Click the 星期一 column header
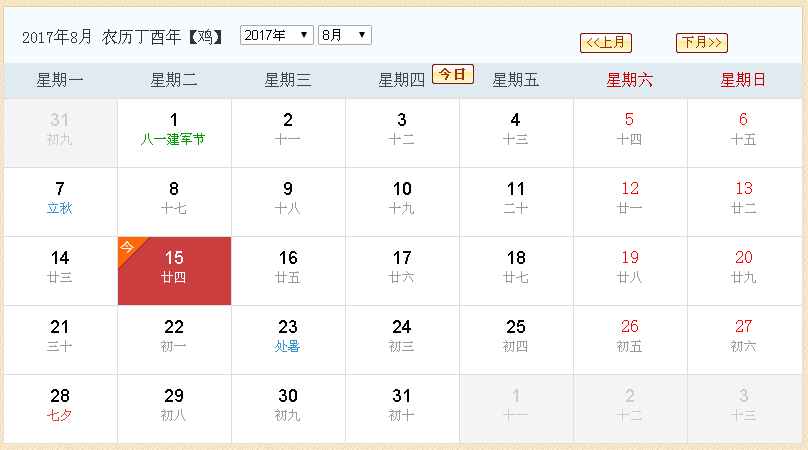Viewport: 808px width, 450px height. click(60, 80)
